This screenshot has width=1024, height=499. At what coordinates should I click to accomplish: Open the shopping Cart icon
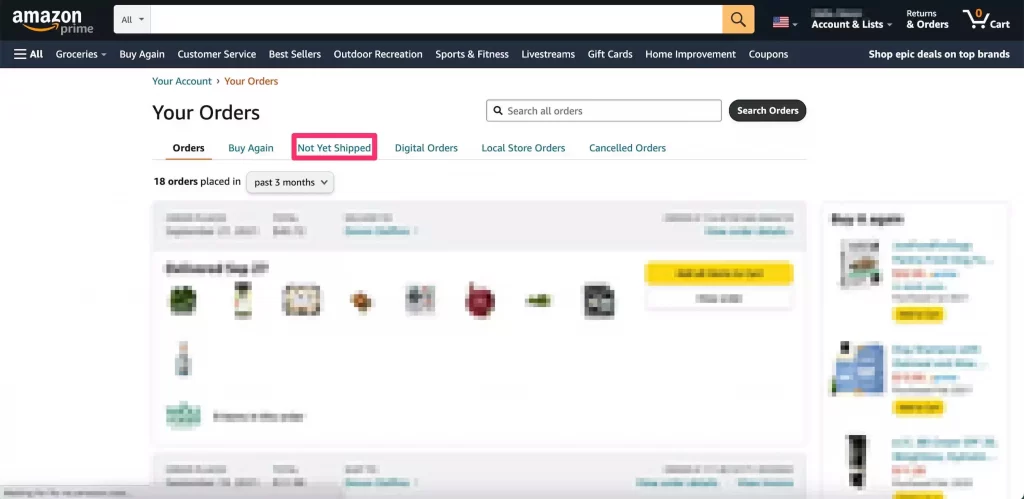tap(985, 20)
